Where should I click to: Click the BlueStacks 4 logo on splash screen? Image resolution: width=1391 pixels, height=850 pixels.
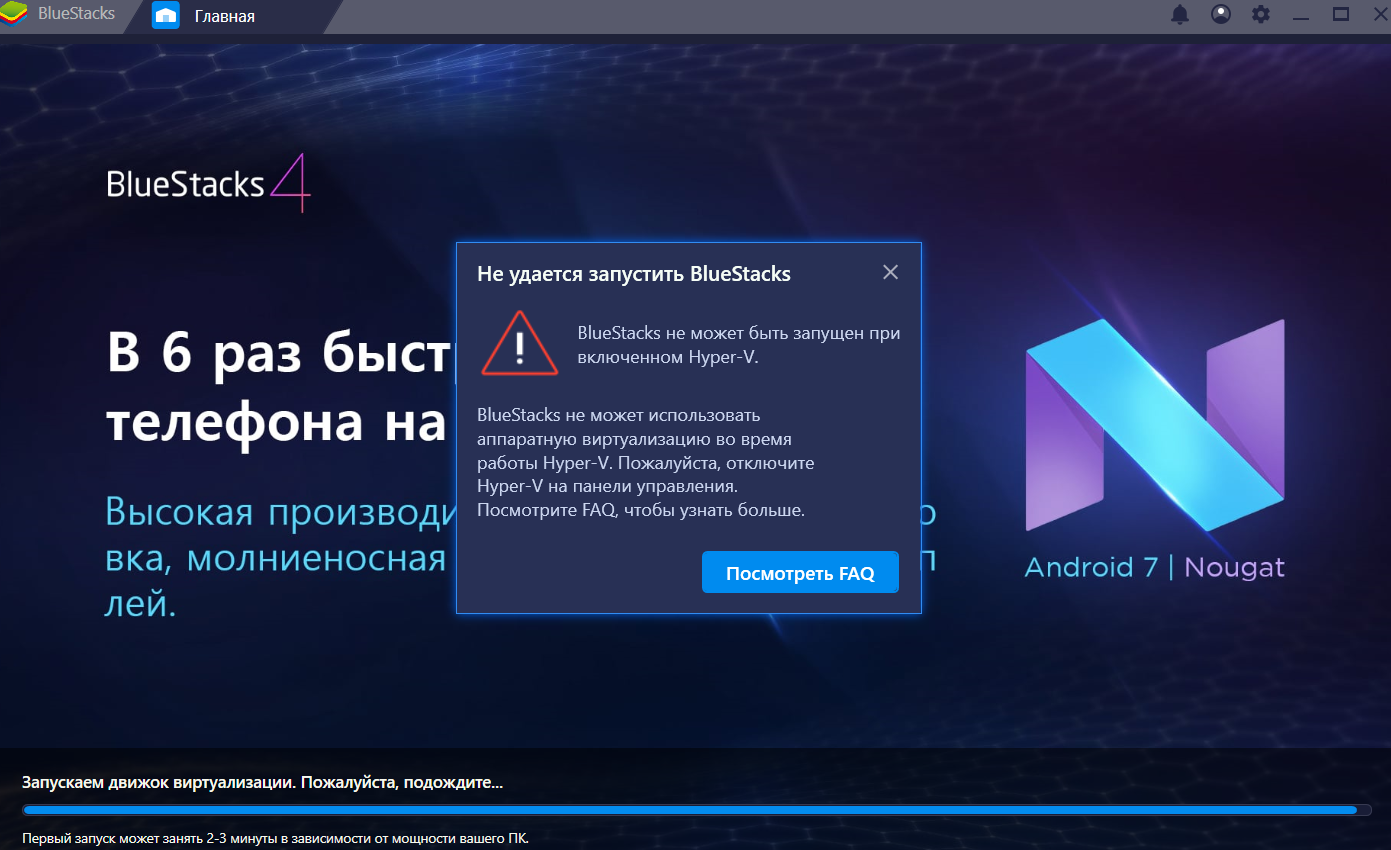tap(209, 184)
